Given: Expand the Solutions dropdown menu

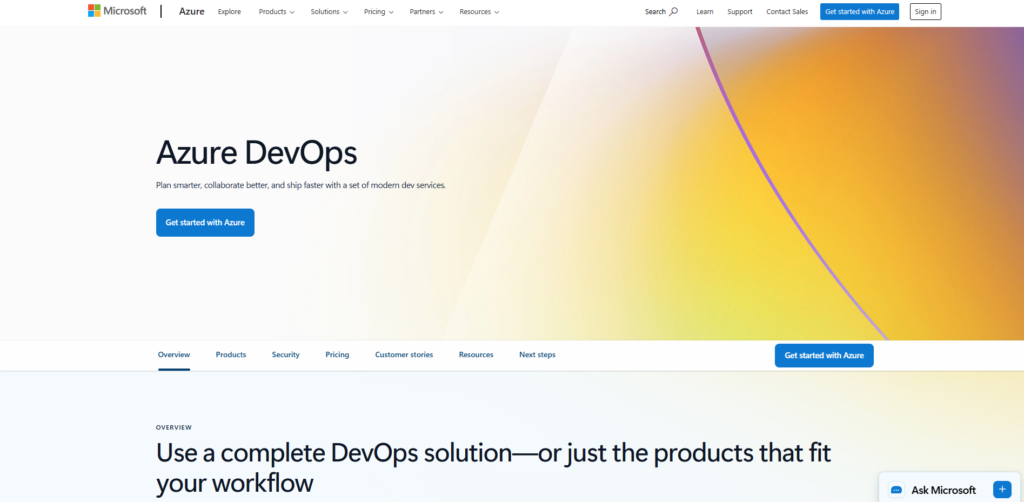Looking at the screenshot, I should point(329,12).
